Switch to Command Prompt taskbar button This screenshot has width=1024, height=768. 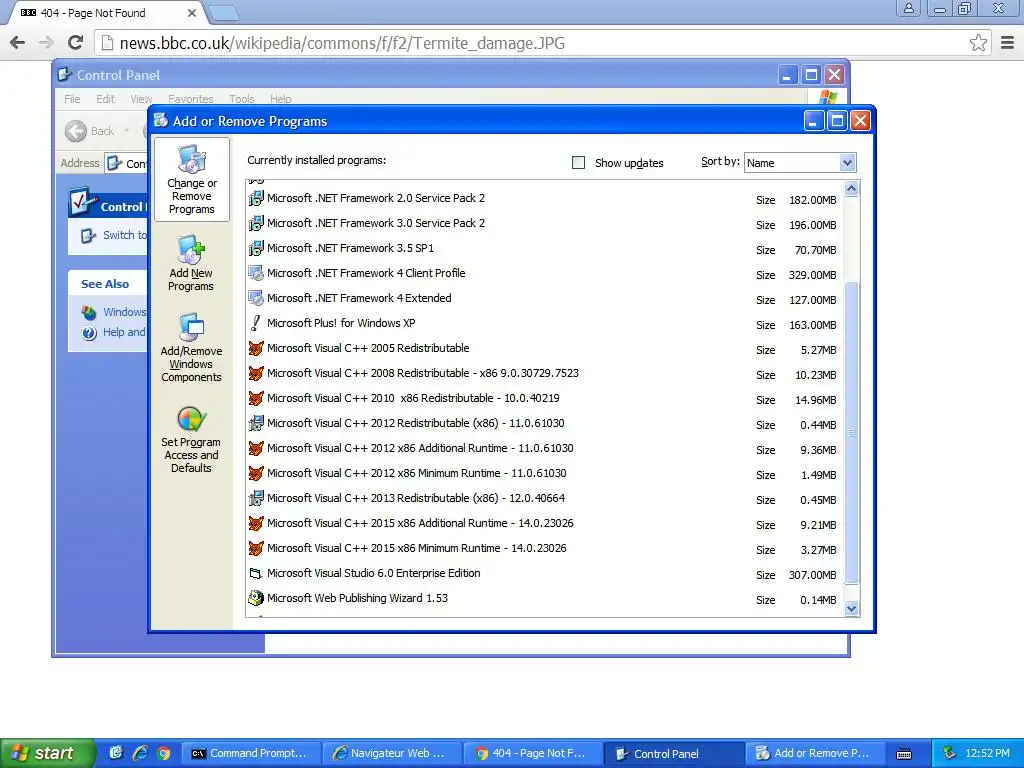[x=251, y=753]
